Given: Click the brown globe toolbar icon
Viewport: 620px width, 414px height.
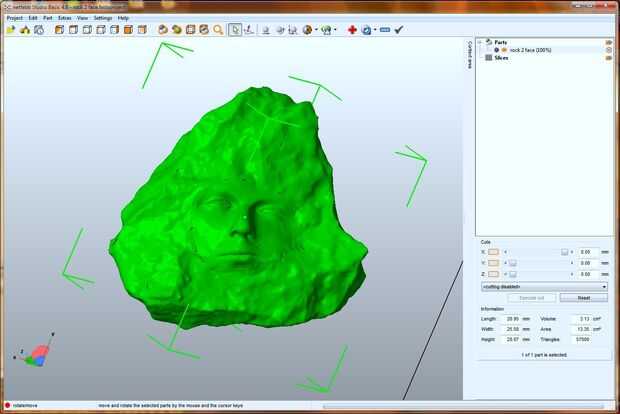Looking at the screenshot, I should click(x=307, y=30).
